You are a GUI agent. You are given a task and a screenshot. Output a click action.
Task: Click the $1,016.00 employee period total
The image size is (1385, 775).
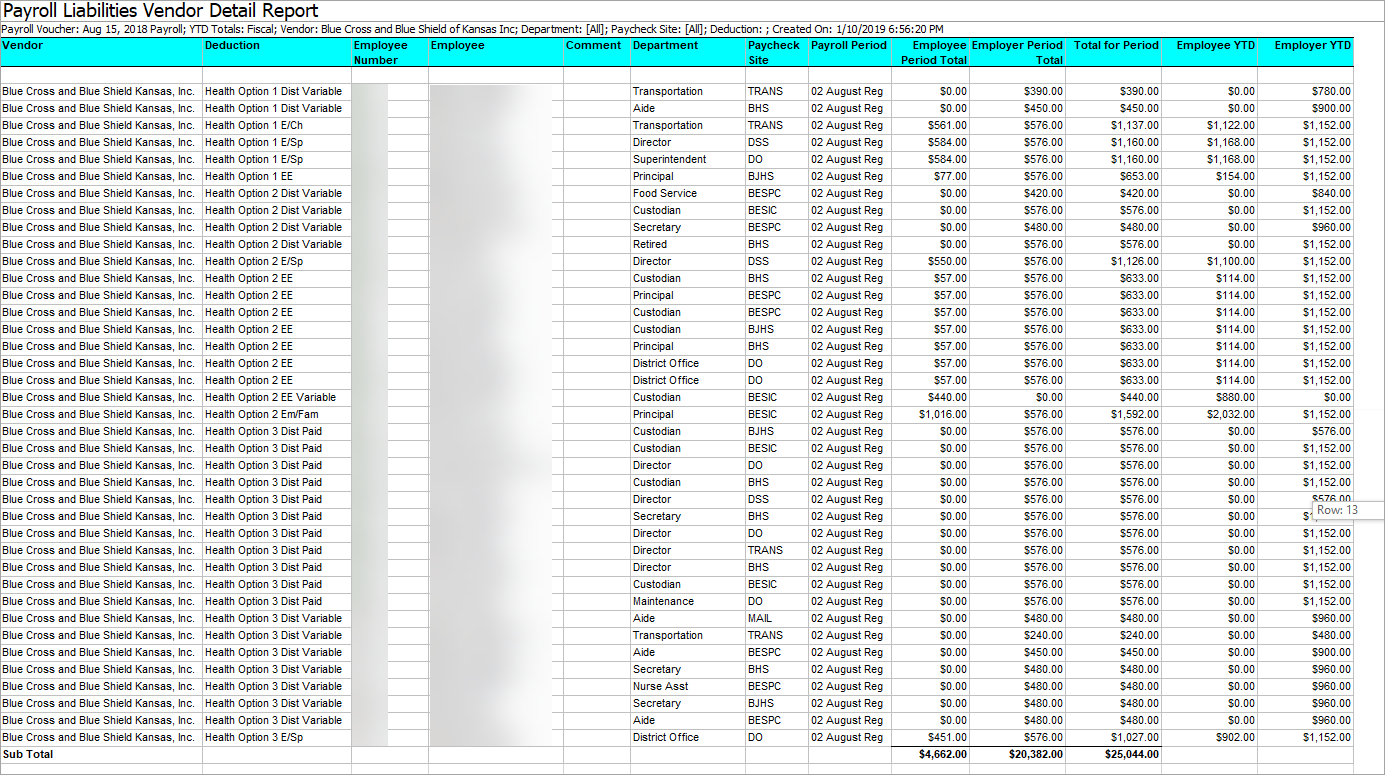click(x=942, y=415)
